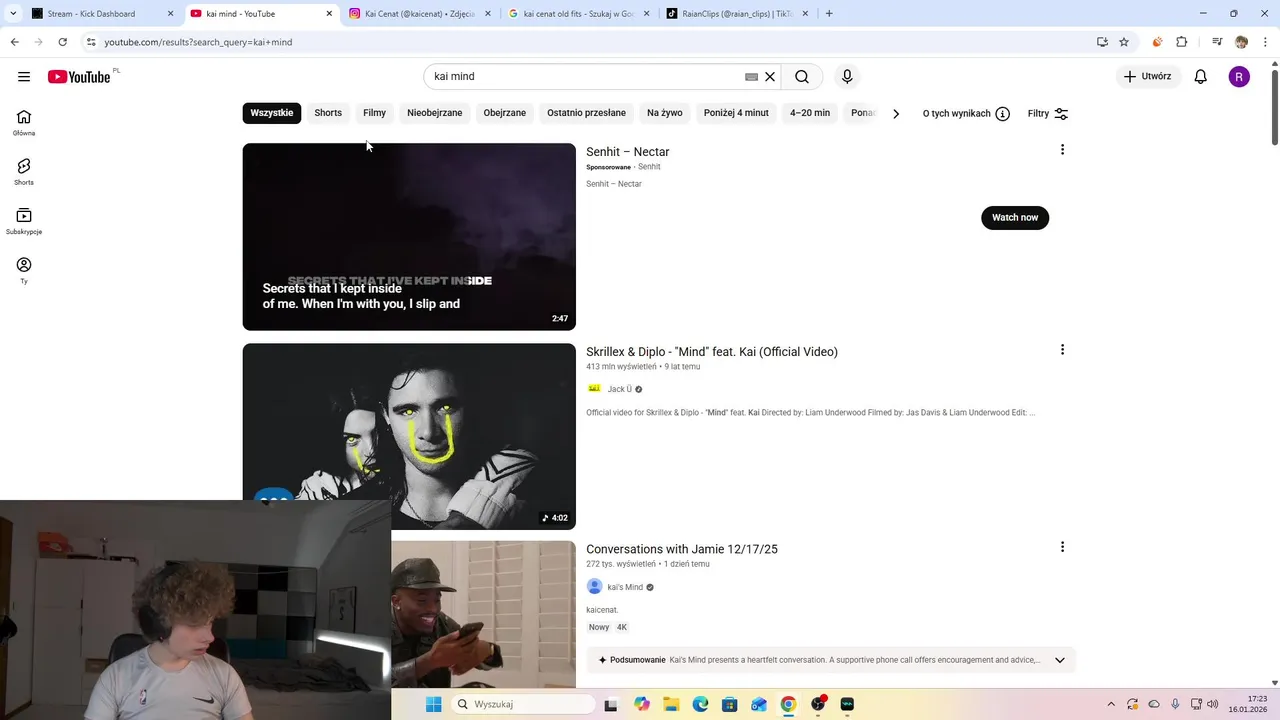Open info icon next to O tych wynikach
Image resolution: width=1280 pixels, height=720 pixels.
[x=1002, y=114]
